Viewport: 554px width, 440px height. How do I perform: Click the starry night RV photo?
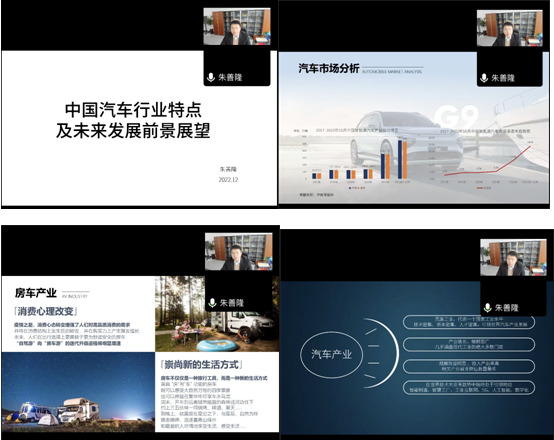pos(78,392)
